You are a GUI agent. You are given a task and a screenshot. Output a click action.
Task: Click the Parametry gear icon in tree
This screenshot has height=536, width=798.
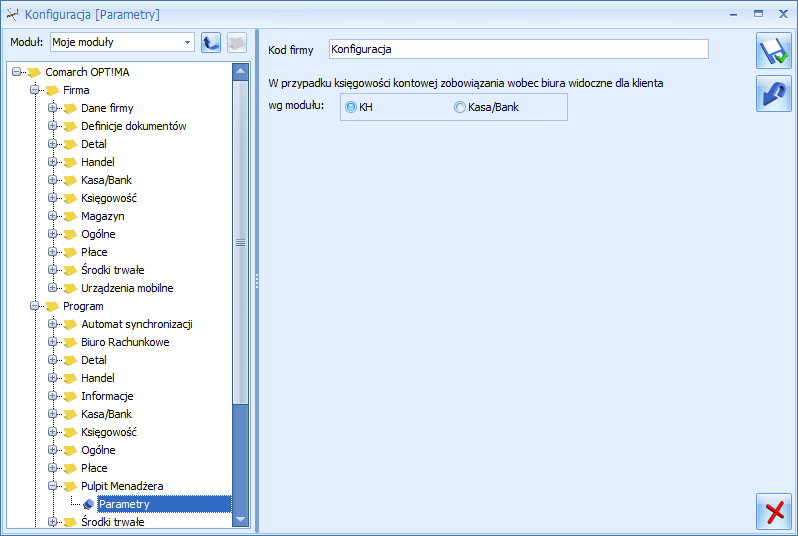pos(88,504)
